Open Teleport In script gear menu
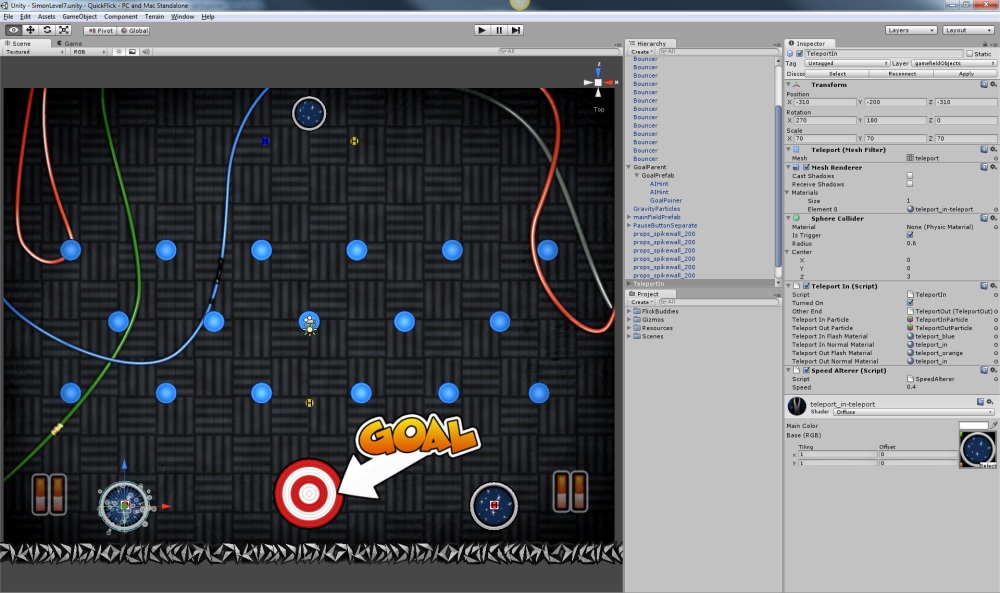 point(993,286)
